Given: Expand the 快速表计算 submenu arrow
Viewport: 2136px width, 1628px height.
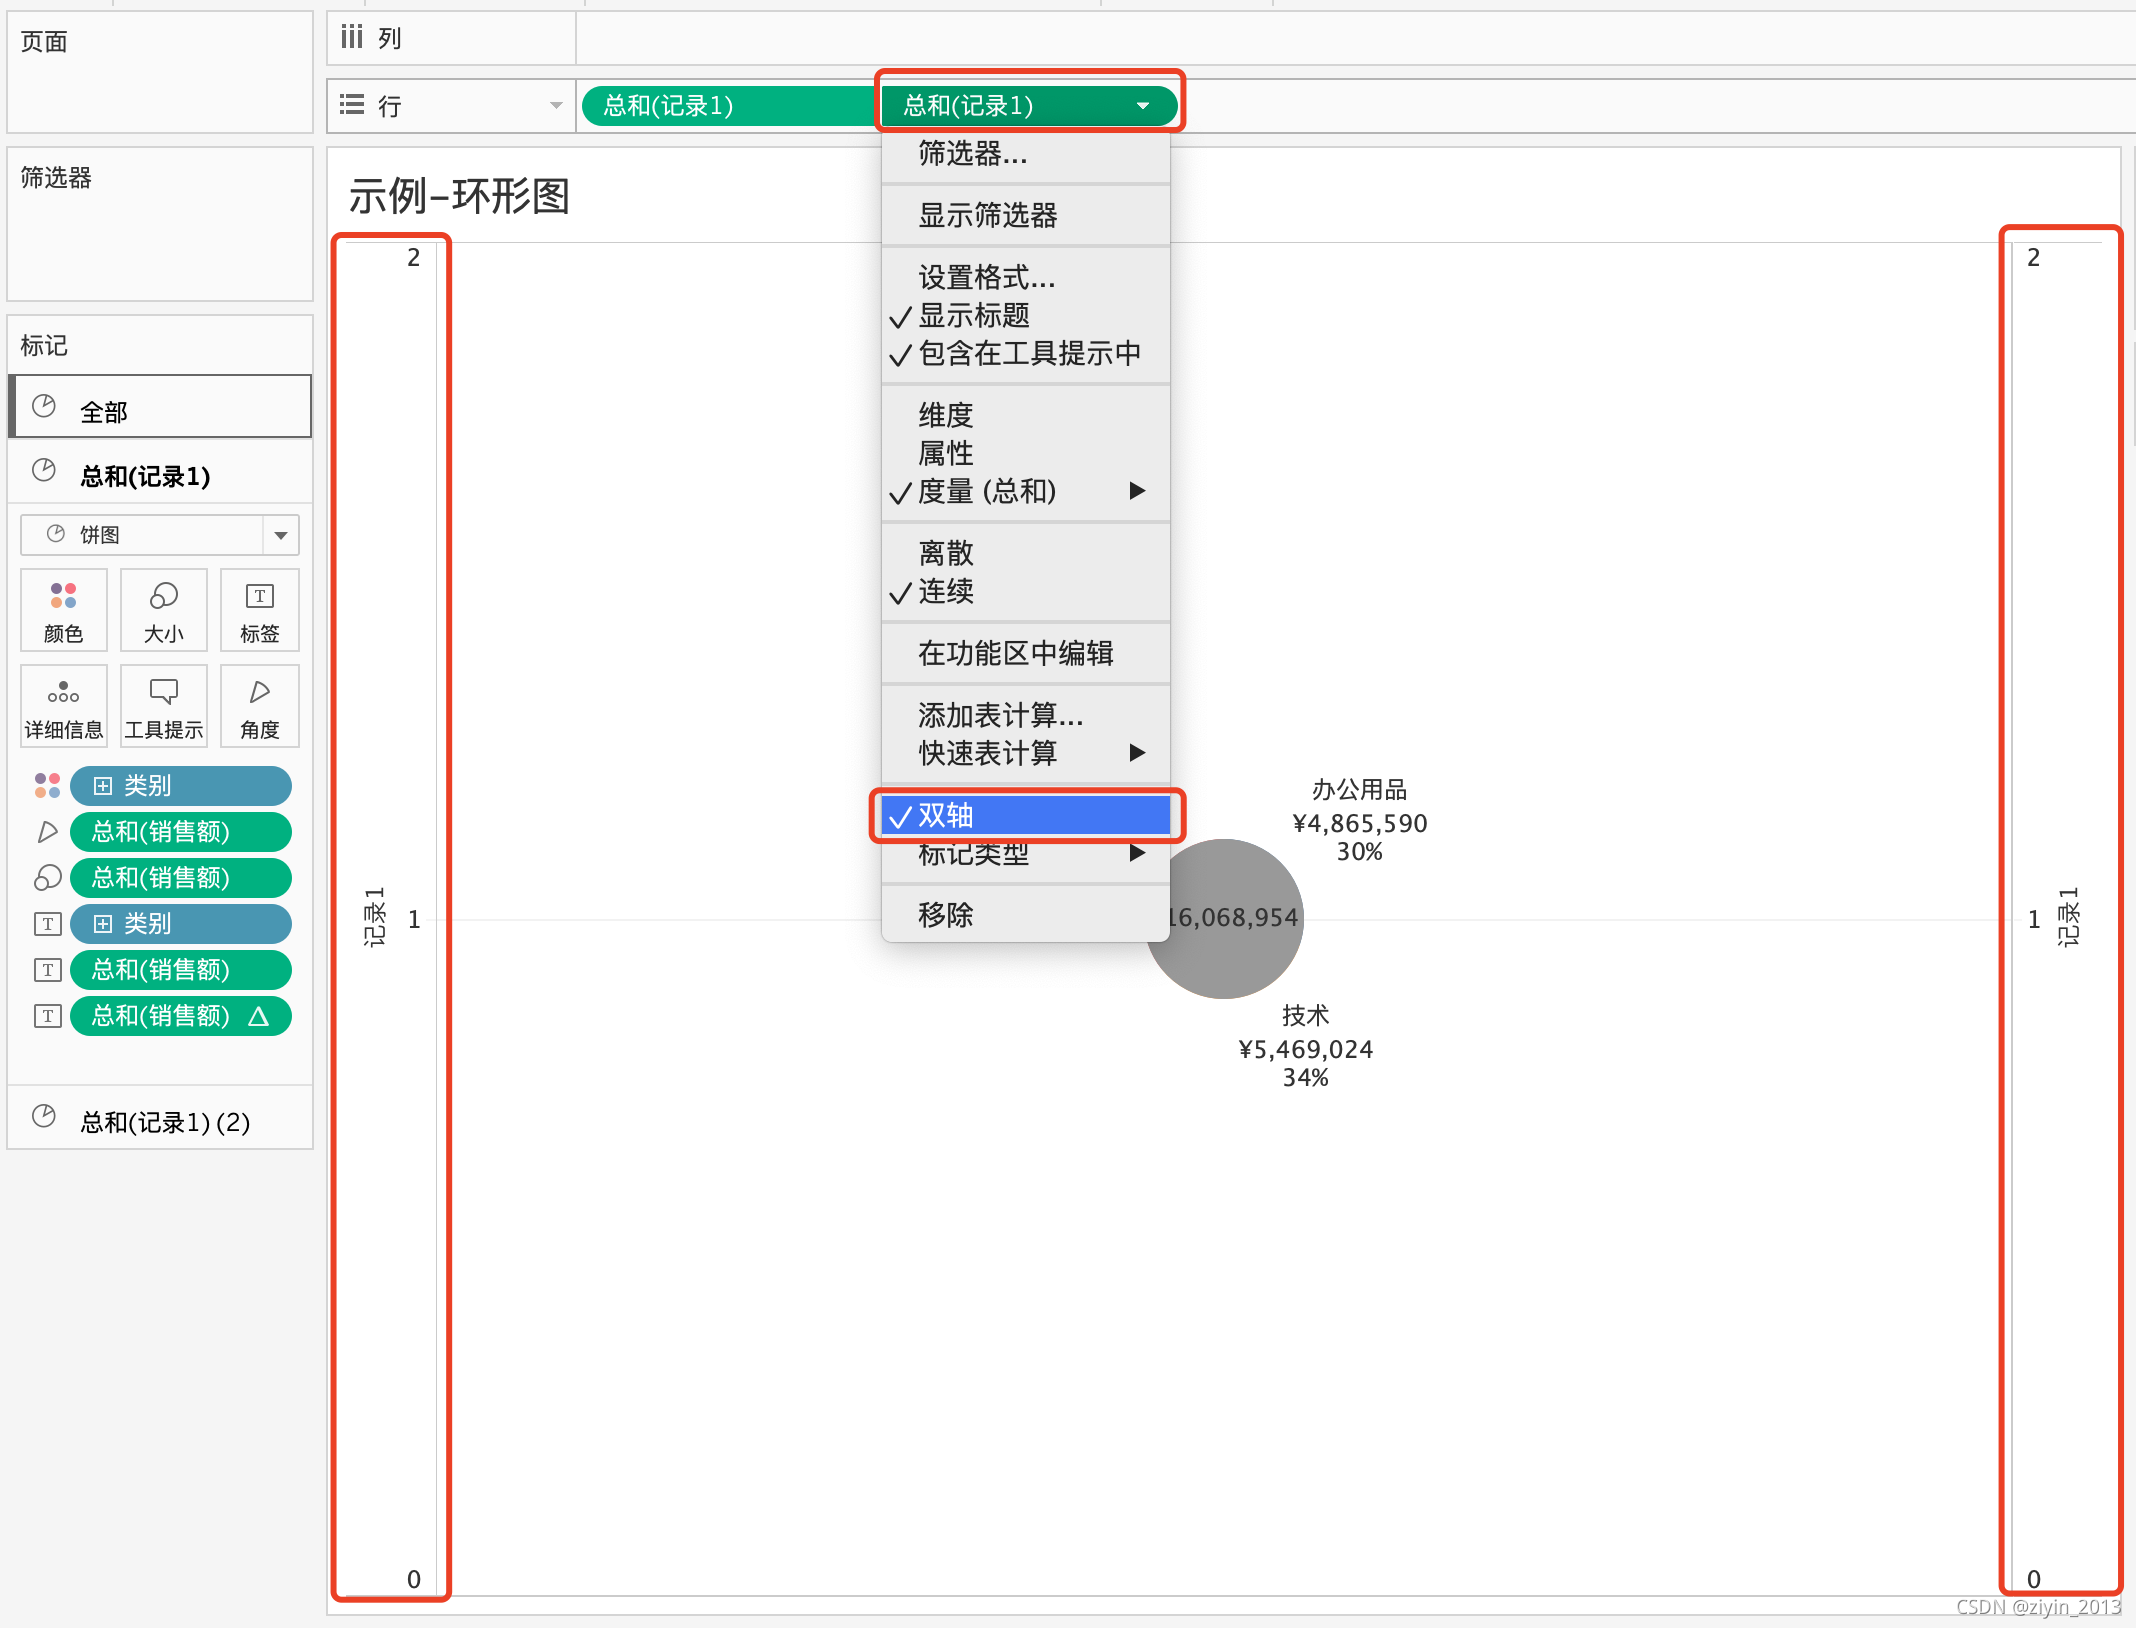Looking at the screenshot, I should tap(1137, 753).
